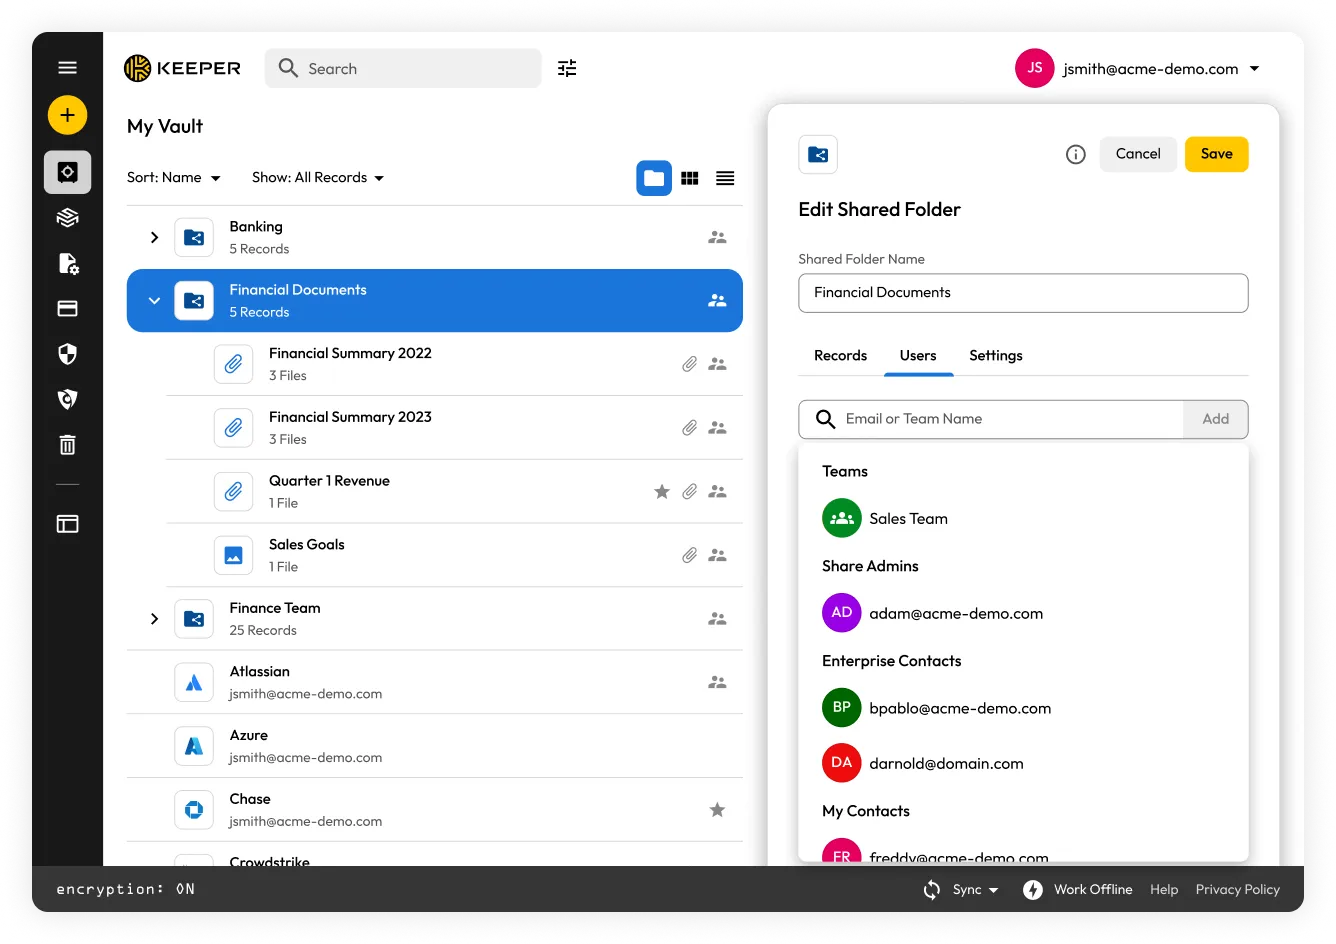Click Work Offline text in status bar
The image size is (1336, 944).
point(1093,890)
